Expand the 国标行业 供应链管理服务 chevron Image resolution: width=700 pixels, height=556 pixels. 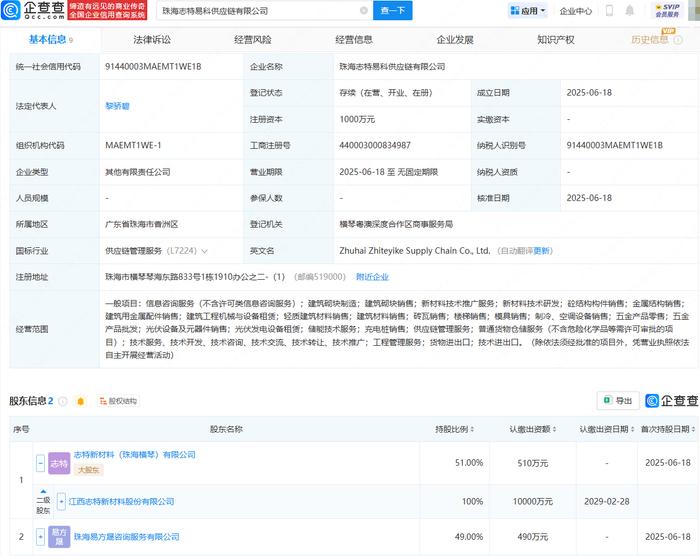[x=204, y=251]
